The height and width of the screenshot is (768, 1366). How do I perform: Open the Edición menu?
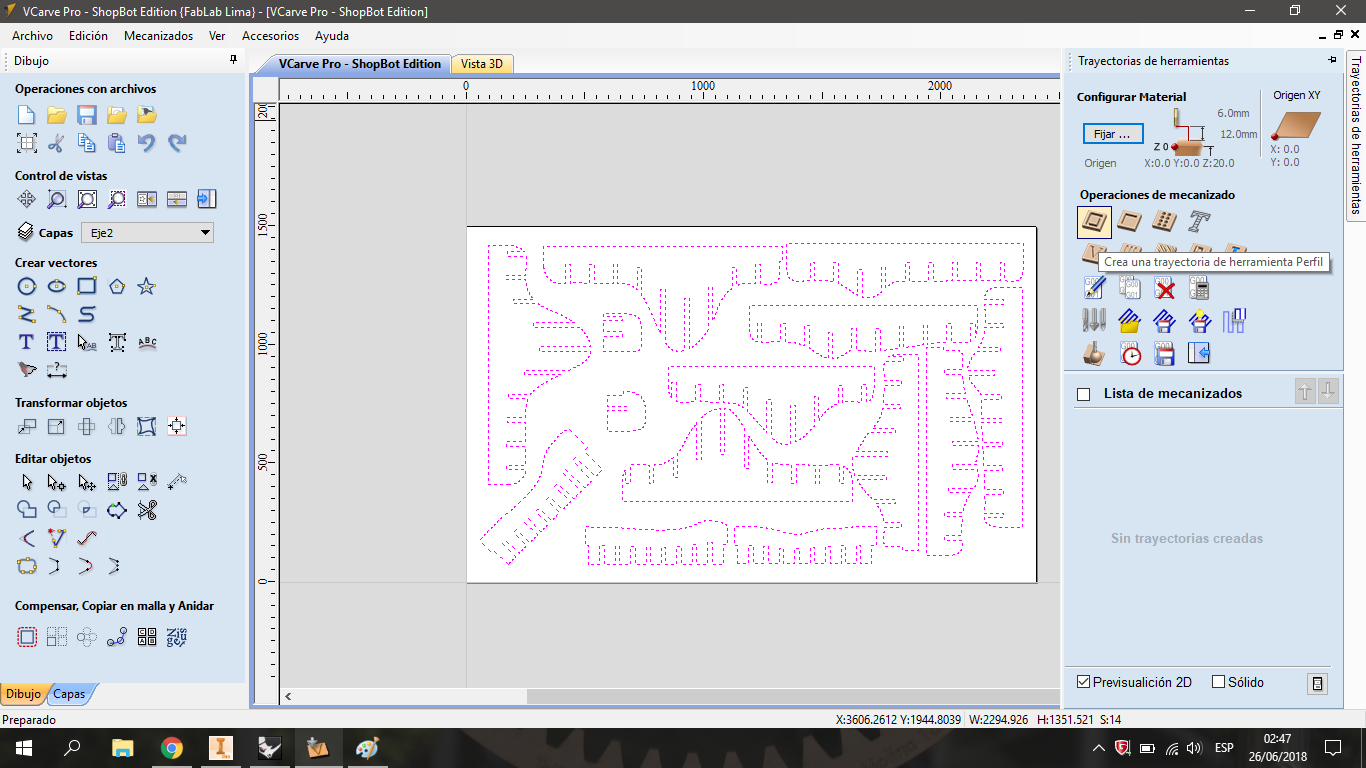[88, 36]
